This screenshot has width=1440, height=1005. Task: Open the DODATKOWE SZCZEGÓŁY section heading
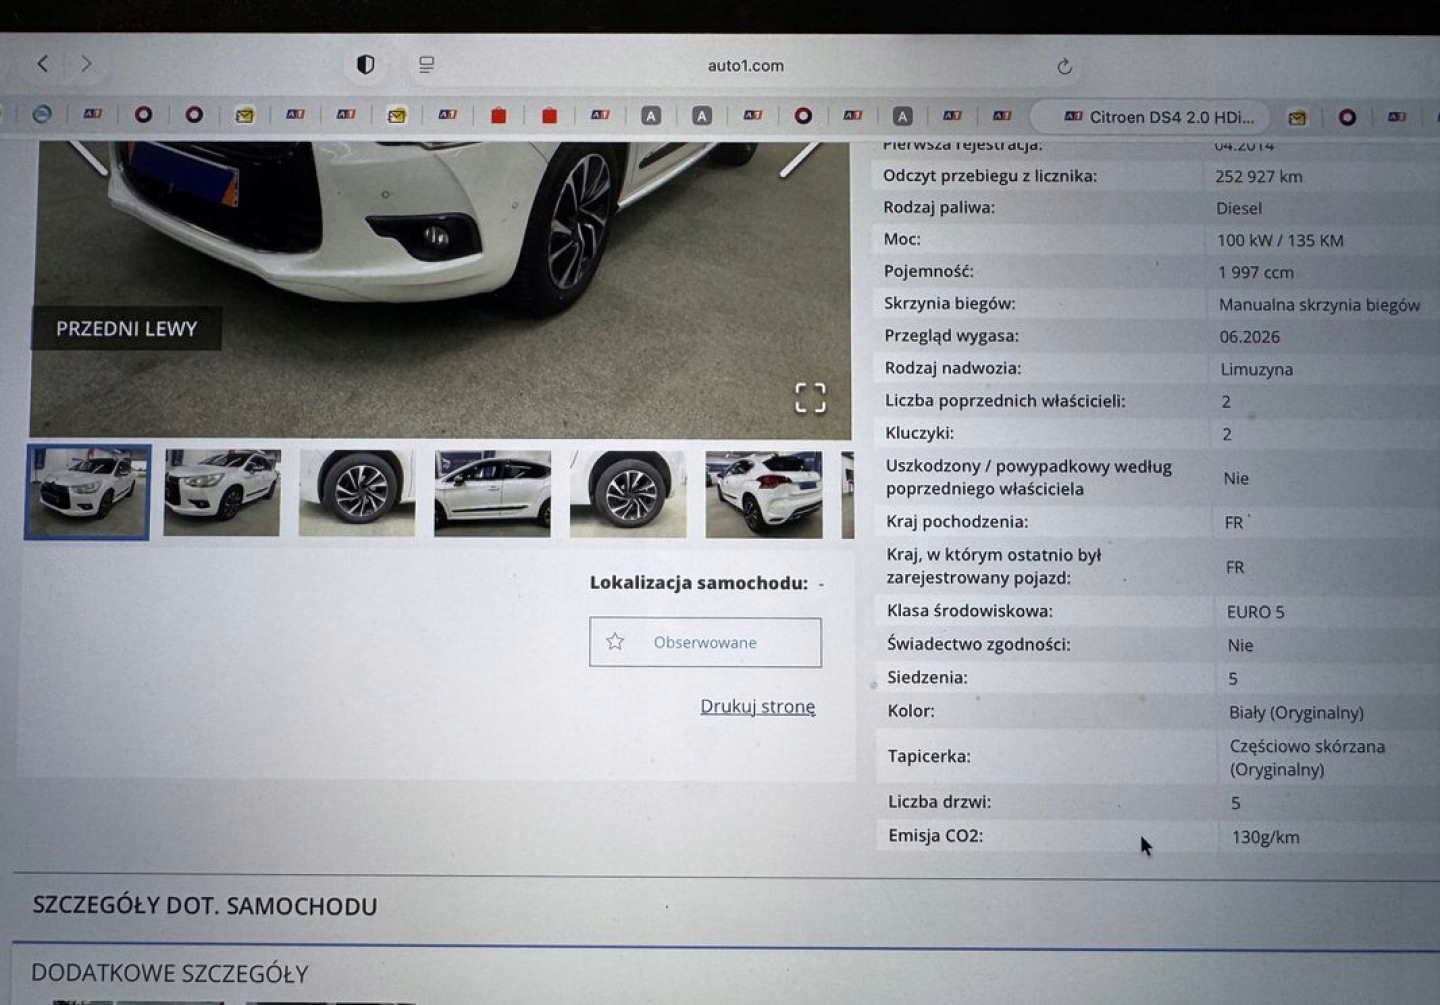click(x=170, y=973)
